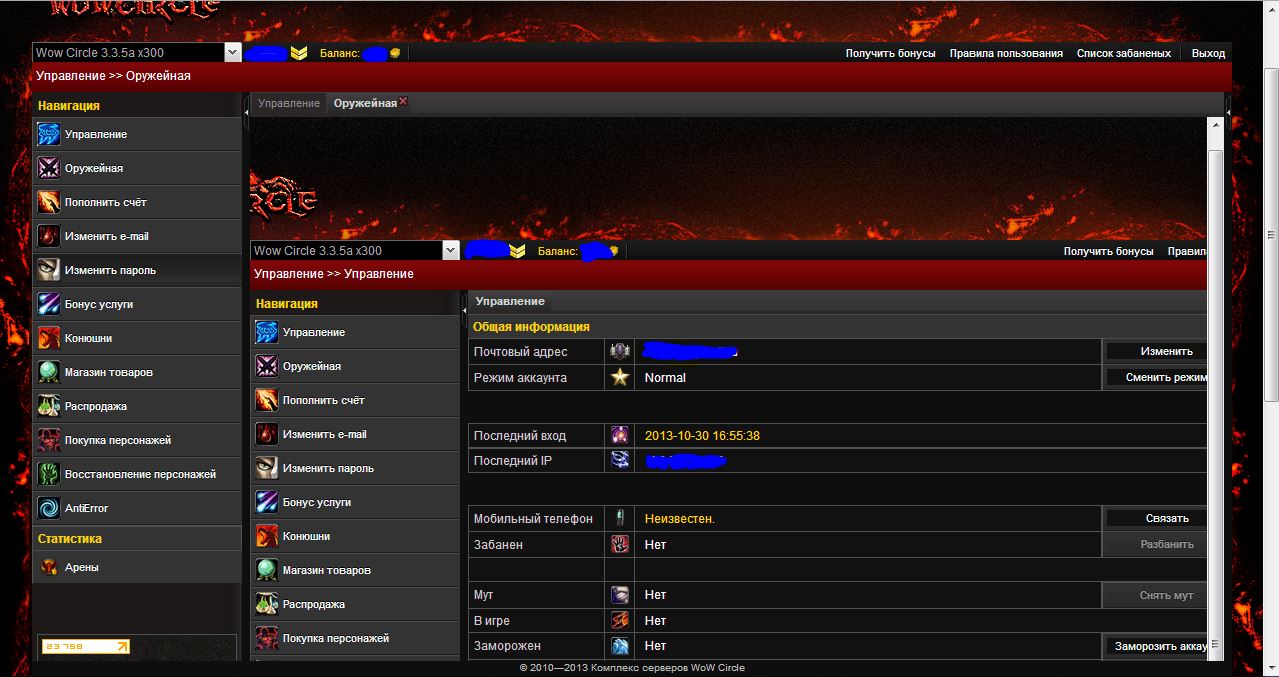Click the Последний вход icon
The height and width of the screenshot is (677, 1279).
(620, 435)
